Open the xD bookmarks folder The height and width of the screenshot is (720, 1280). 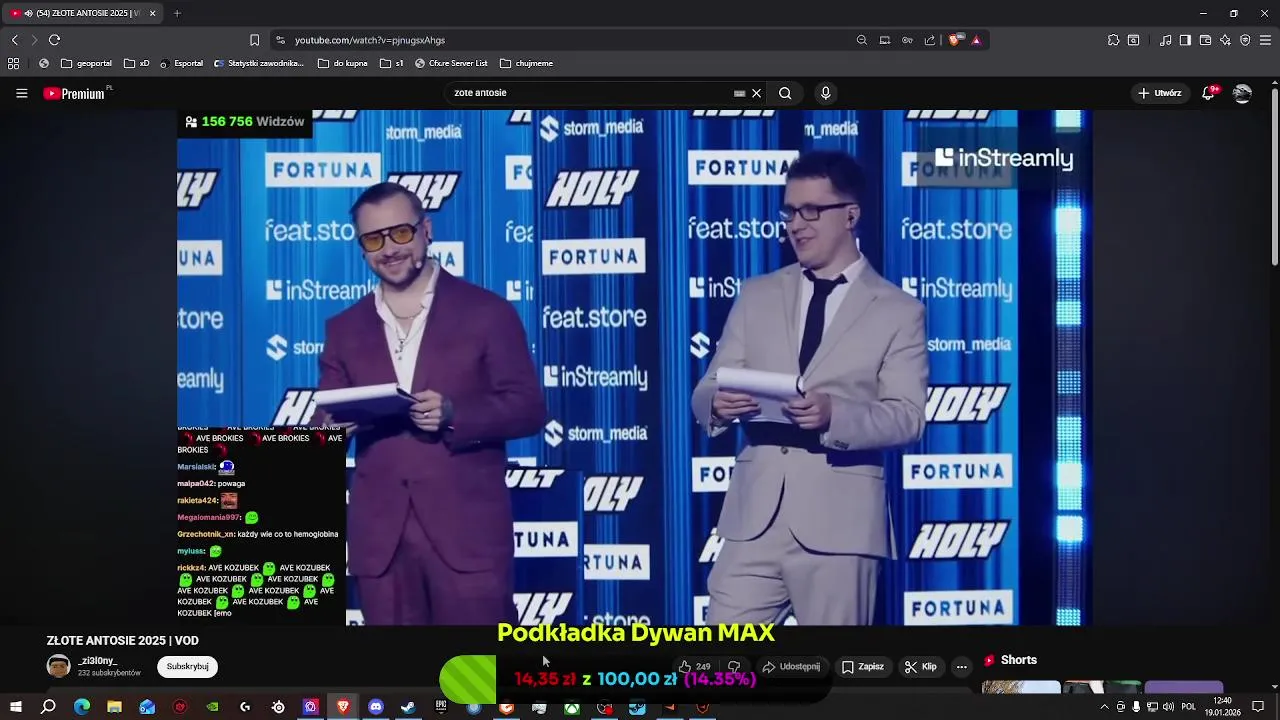coord(137,63)
